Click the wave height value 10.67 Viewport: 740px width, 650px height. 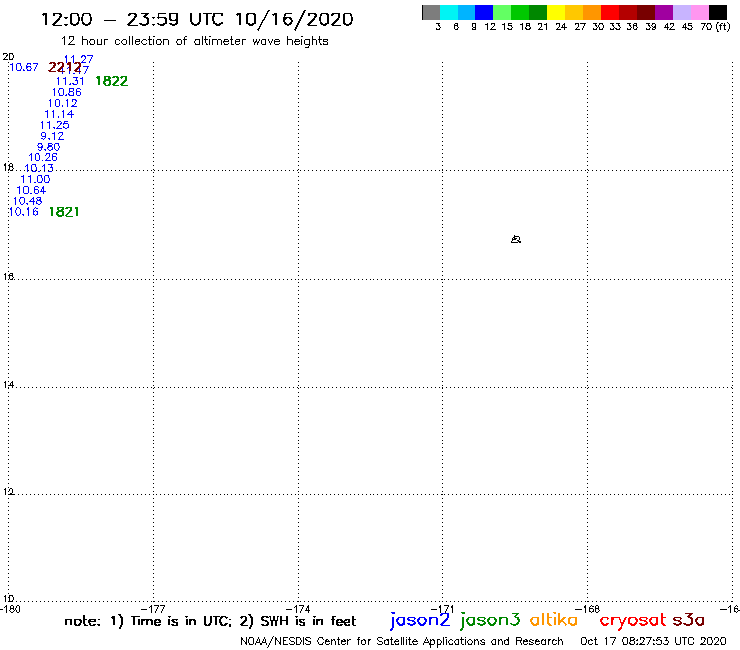[24, 67]
